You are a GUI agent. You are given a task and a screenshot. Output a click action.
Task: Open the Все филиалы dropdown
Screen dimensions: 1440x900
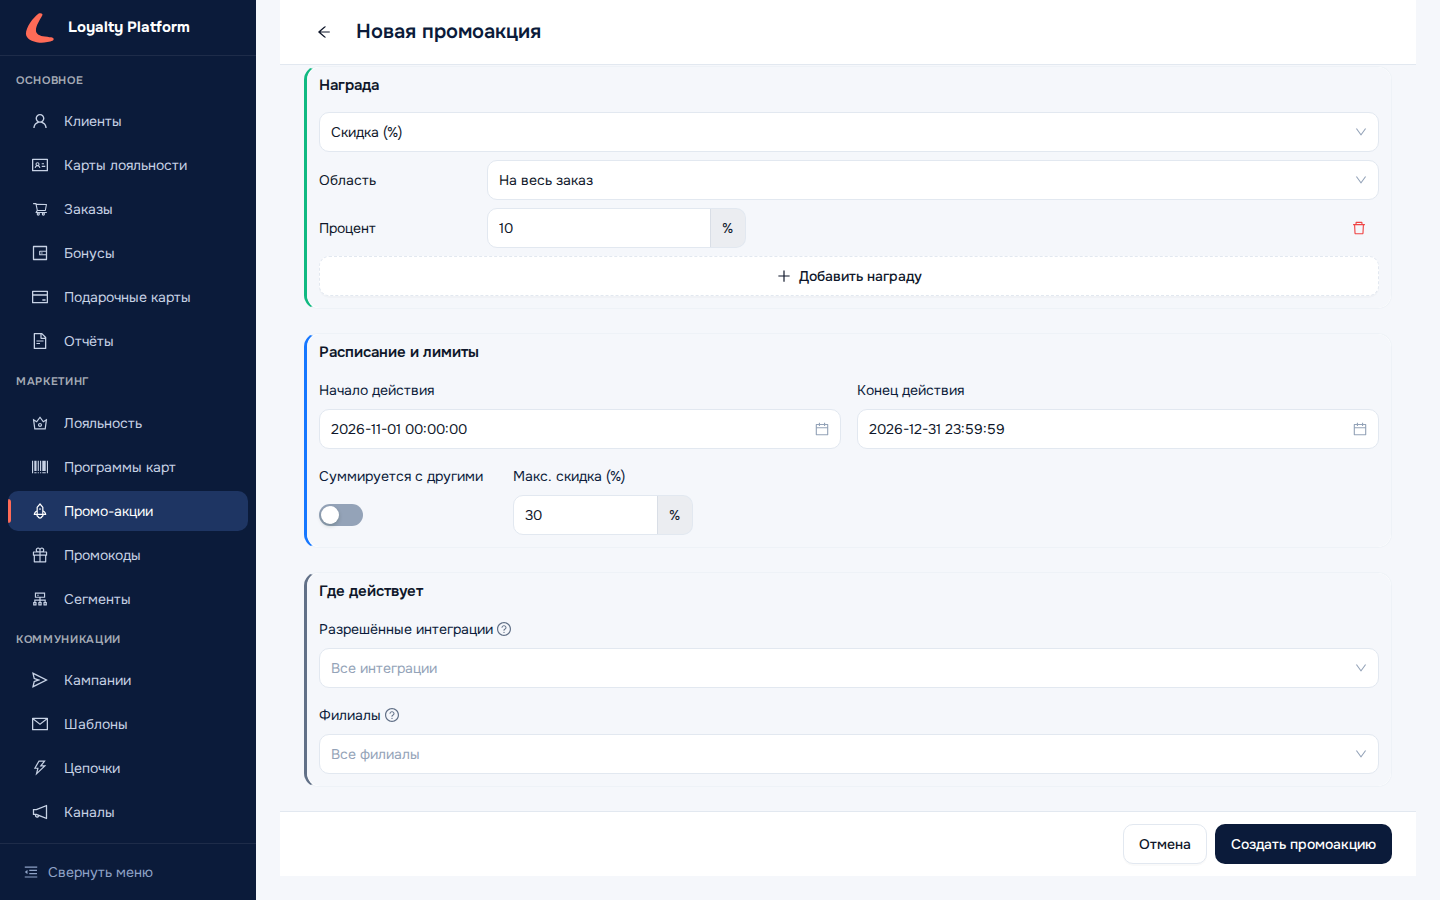[x=848, y=754]
